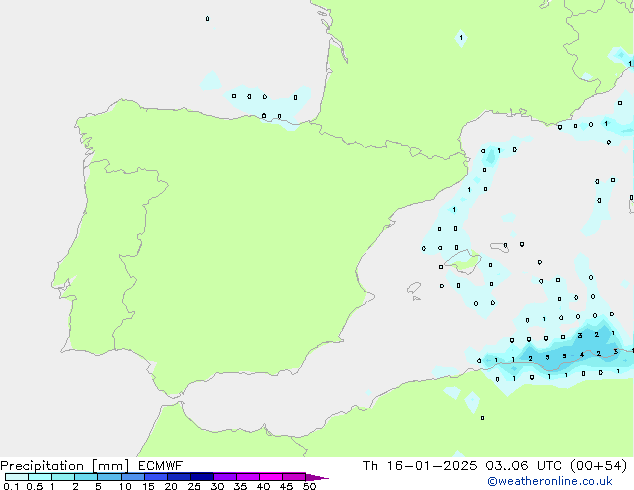Click the isolated value 1 marker over France
634x490 pixels.
[x=461, y=38]
